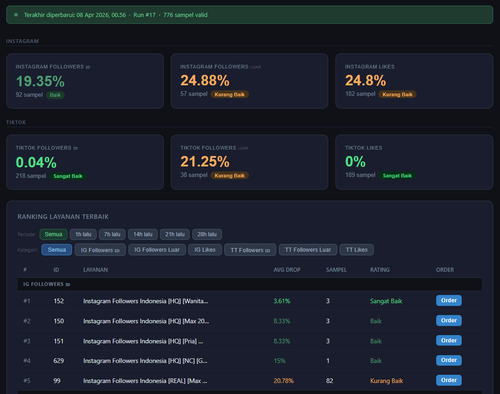Viewport: 500px width, 394px height.
Task: Filter category by IG Likes
Action: coord(205,250)
